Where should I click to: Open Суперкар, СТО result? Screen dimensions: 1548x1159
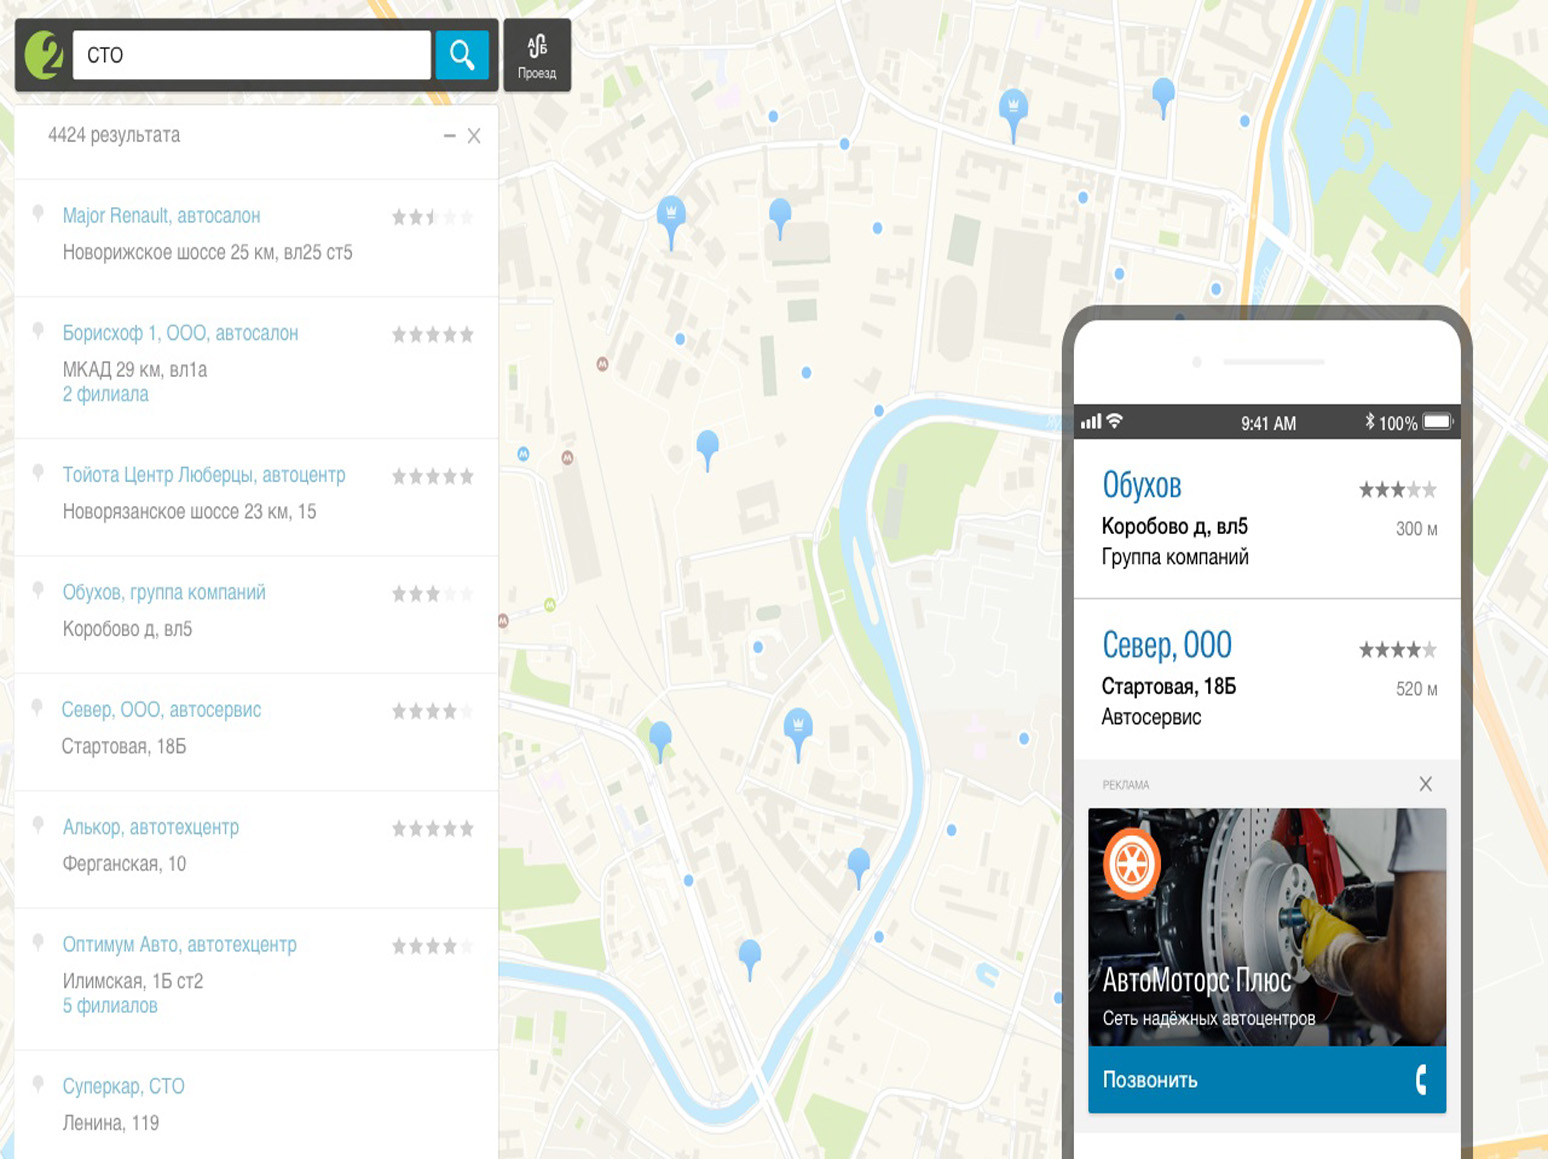(x=123, y=1086)
